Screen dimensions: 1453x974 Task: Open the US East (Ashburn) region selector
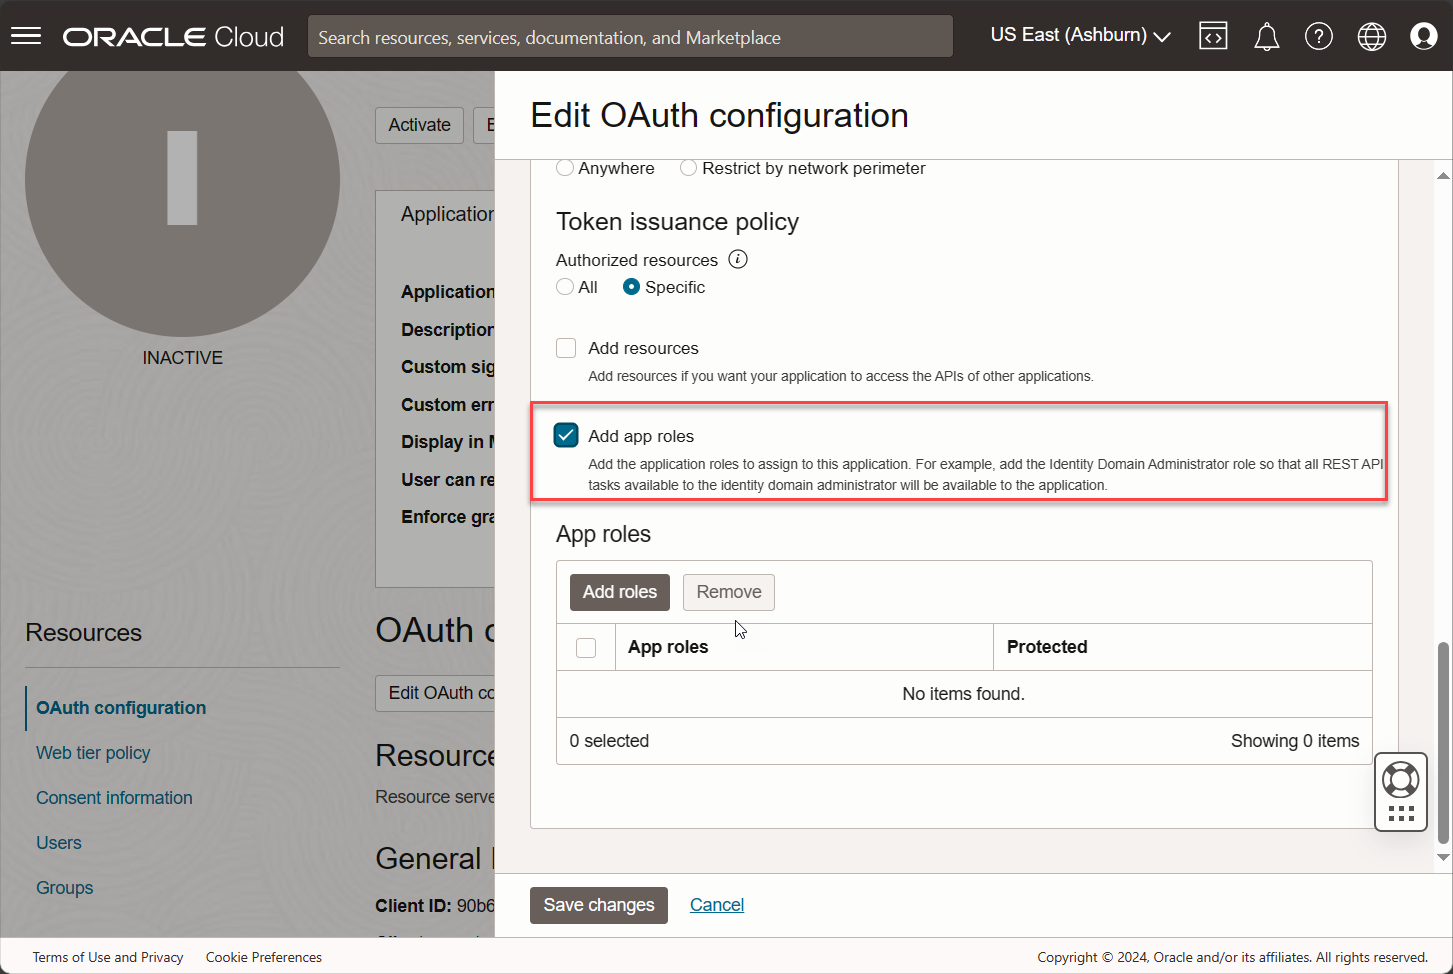[x=1078, y=34]
